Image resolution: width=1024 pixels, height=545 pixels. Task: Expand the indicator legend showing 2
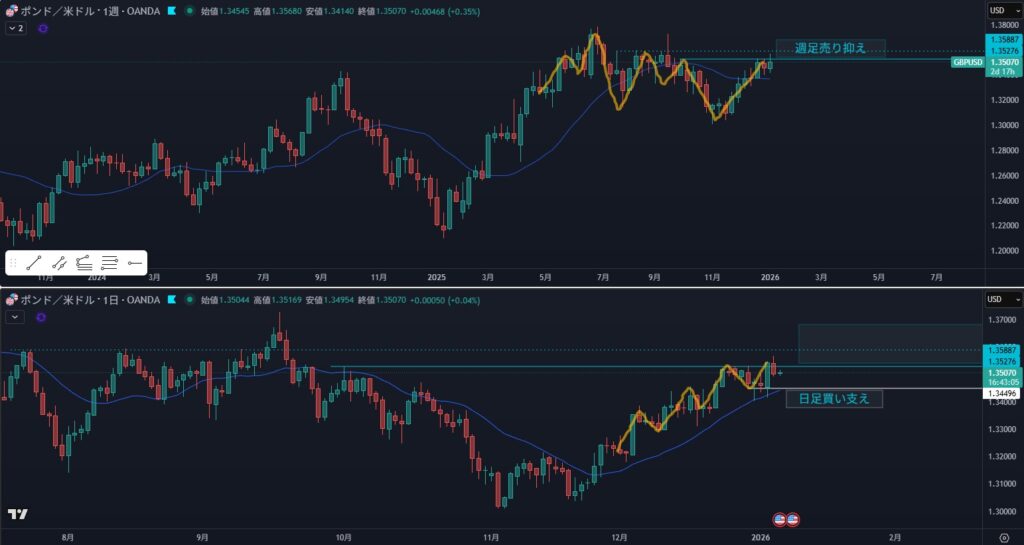click(15, 29)
